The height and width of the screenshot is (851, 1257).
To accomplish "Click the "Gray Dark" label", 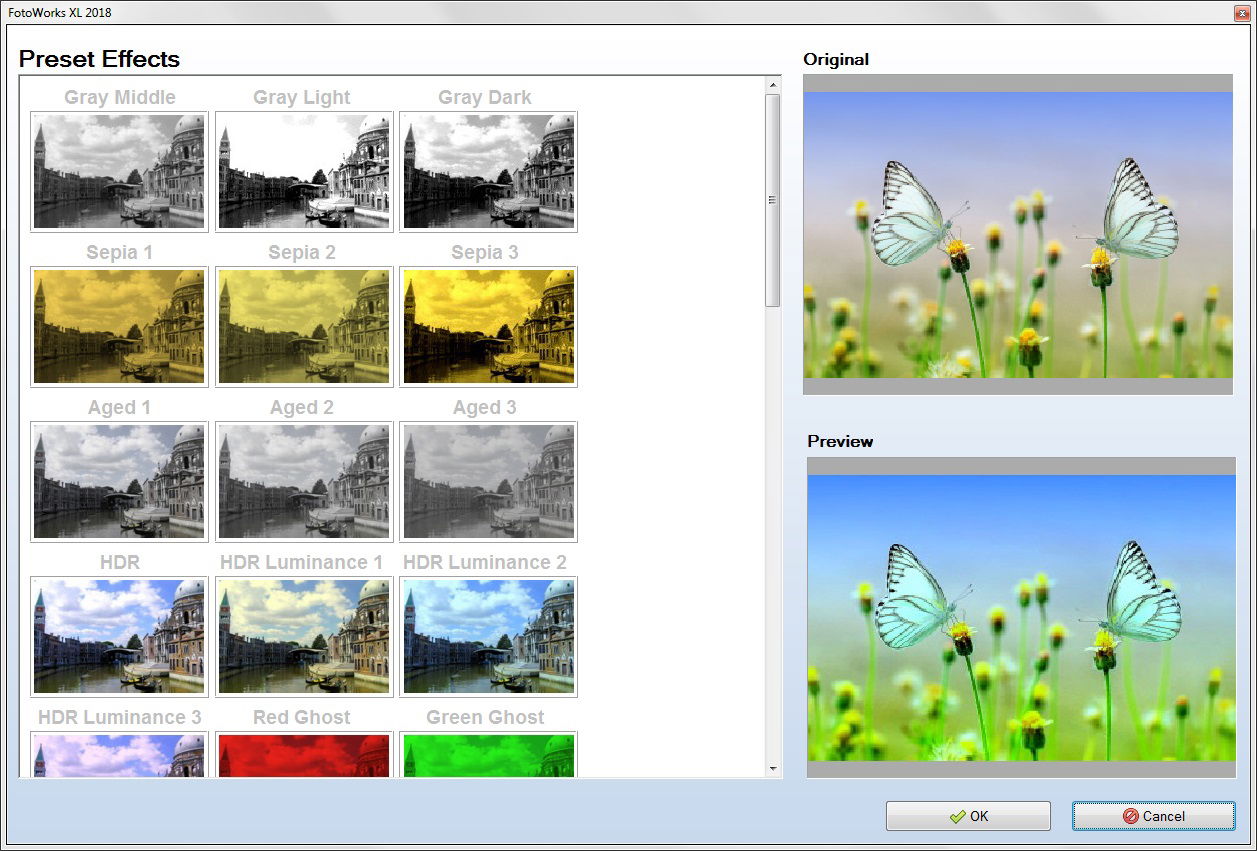I will pyautogui.click(x=485, y=97).
